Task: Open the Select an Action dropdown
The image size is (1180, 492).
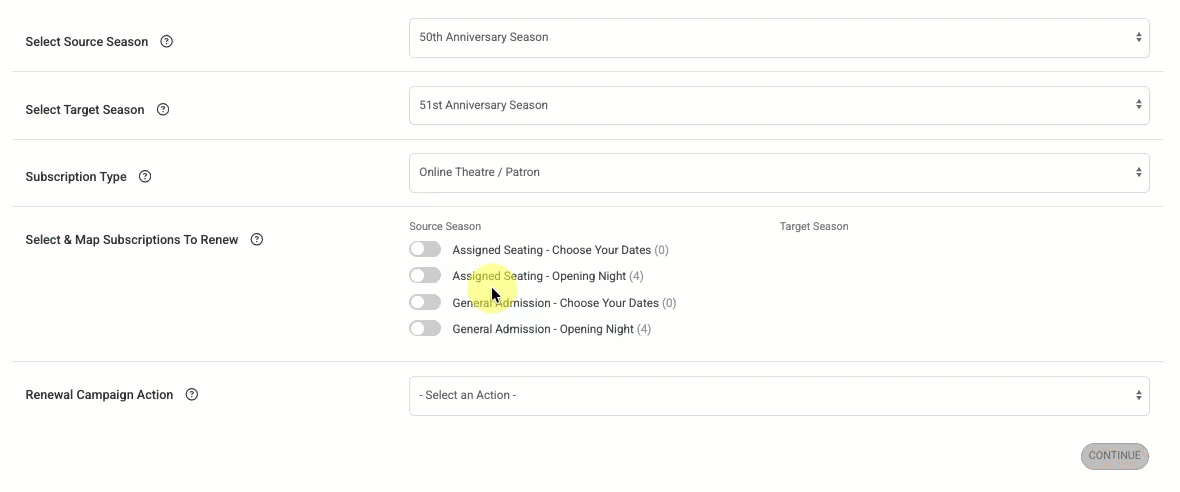Action: (x=779, y=396)
